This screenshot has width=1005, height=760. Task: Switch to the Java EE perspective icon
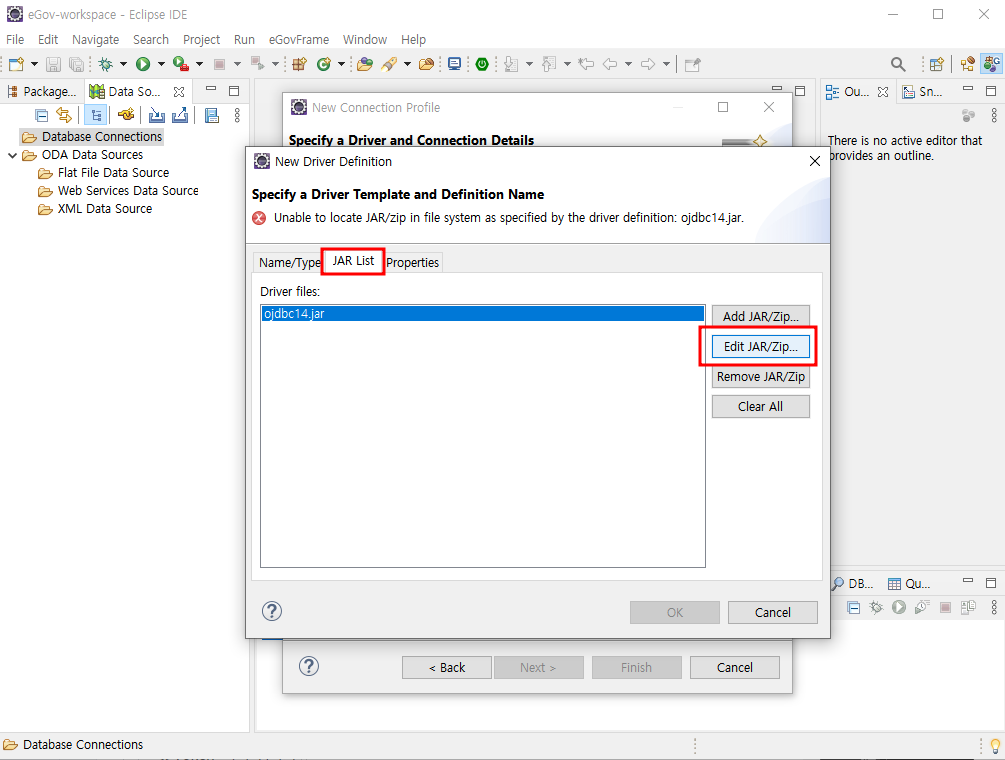point(968,64)
